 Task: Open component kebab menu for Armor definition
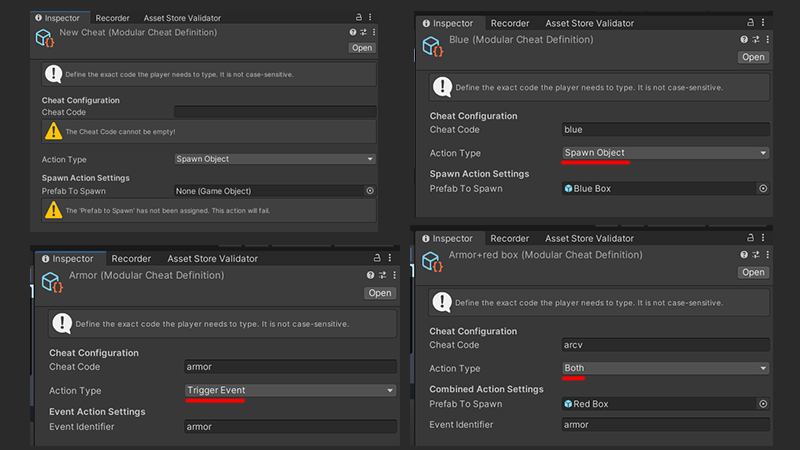394,275
